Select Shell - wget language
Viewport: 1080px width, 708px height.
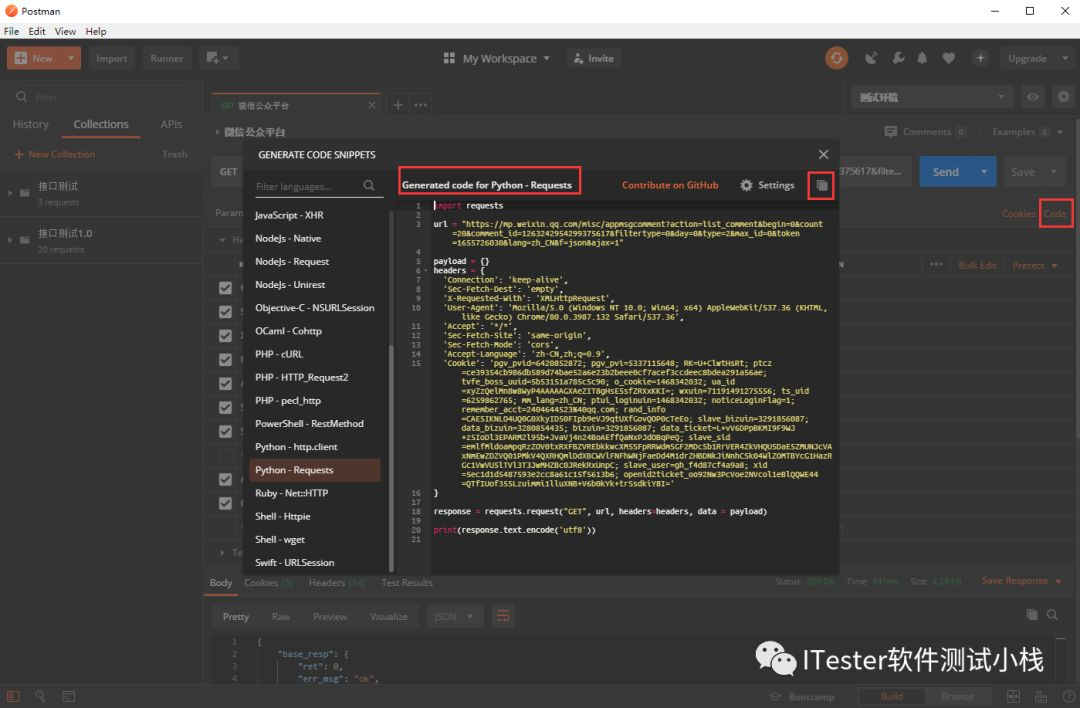coord(280,539)
